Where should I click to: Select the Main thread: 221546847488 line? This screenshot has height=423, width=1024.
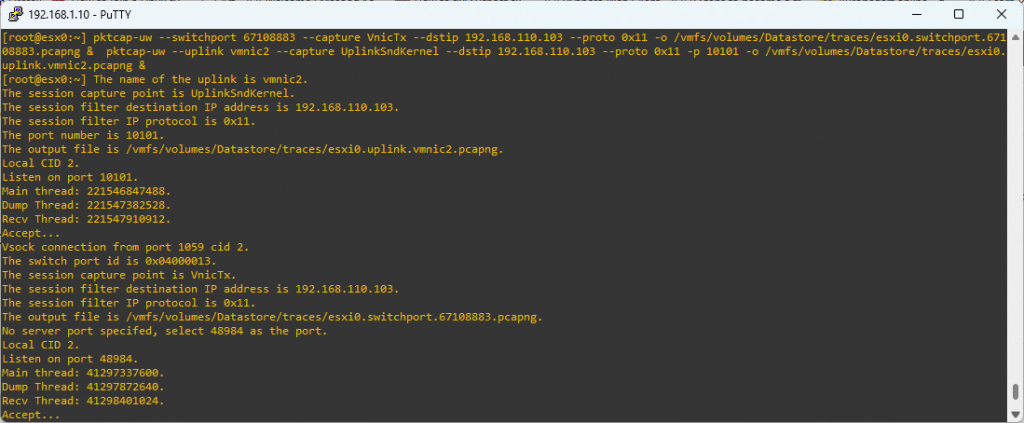tap(86, 191)
